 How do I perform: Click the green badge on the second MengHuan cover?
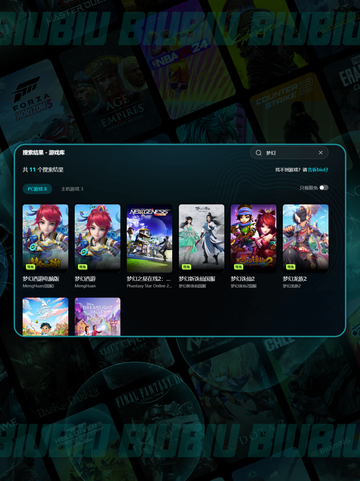tap(82, 267)
